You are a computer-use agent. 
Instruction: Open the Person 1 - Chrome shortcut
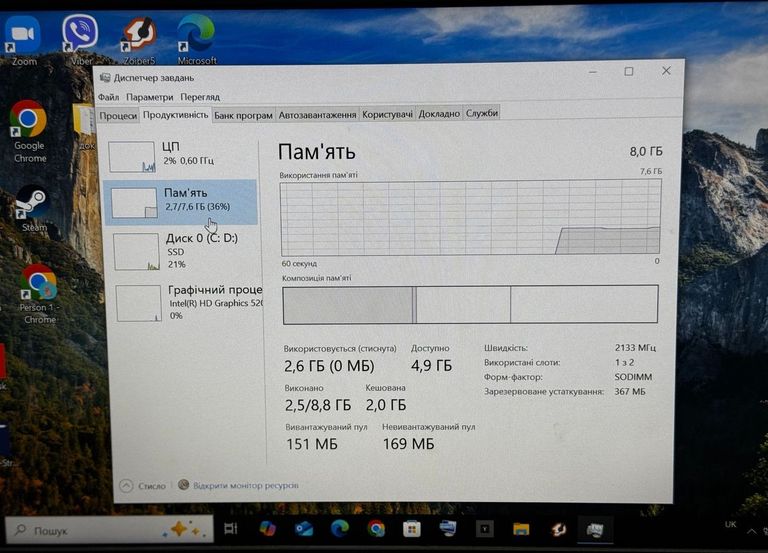39,293
